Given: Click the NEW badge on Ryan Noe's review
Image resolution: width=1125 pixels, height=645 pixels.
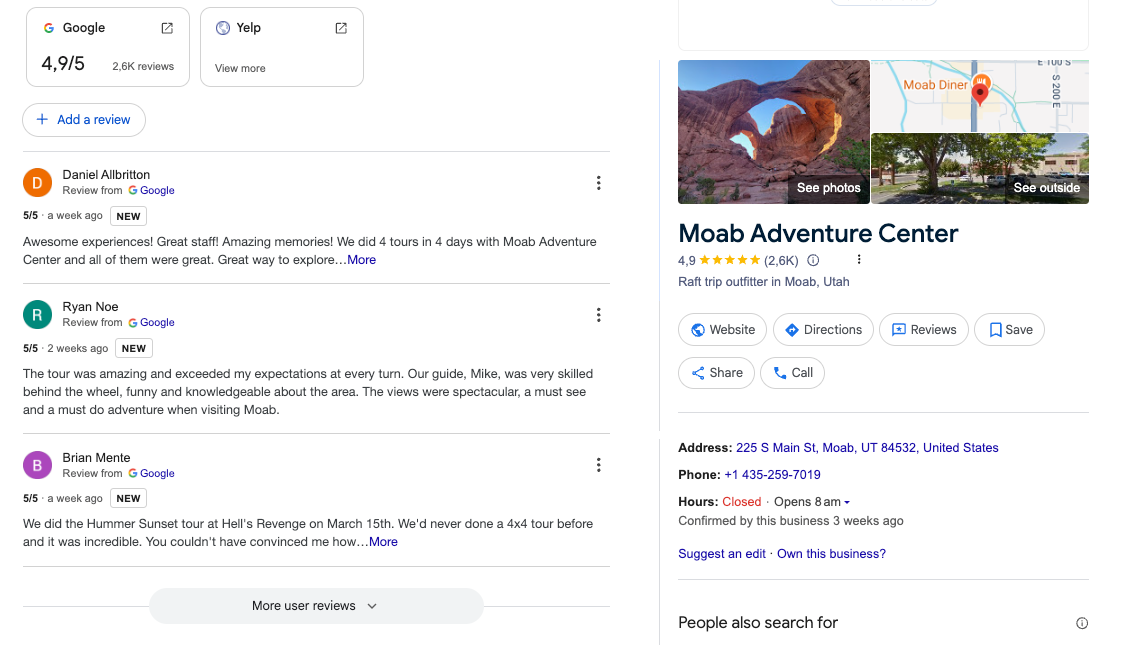Looking at the screenshot, I should tap(133, 348).
